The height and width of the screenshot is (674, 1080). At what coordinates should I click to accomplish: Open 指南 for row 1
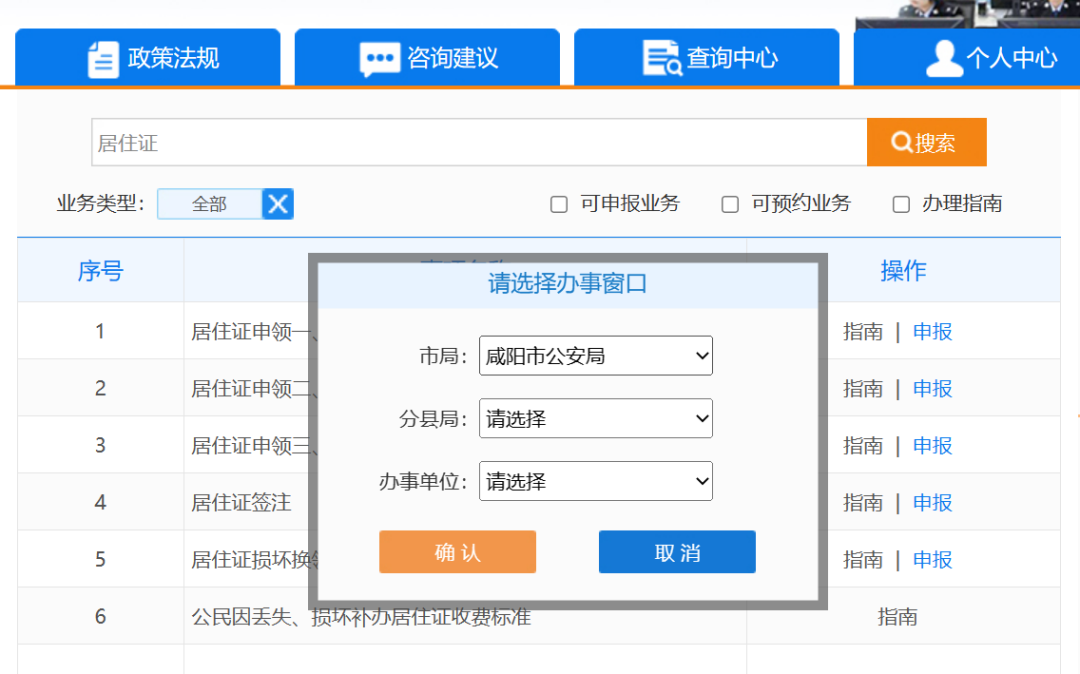(862, 332)
